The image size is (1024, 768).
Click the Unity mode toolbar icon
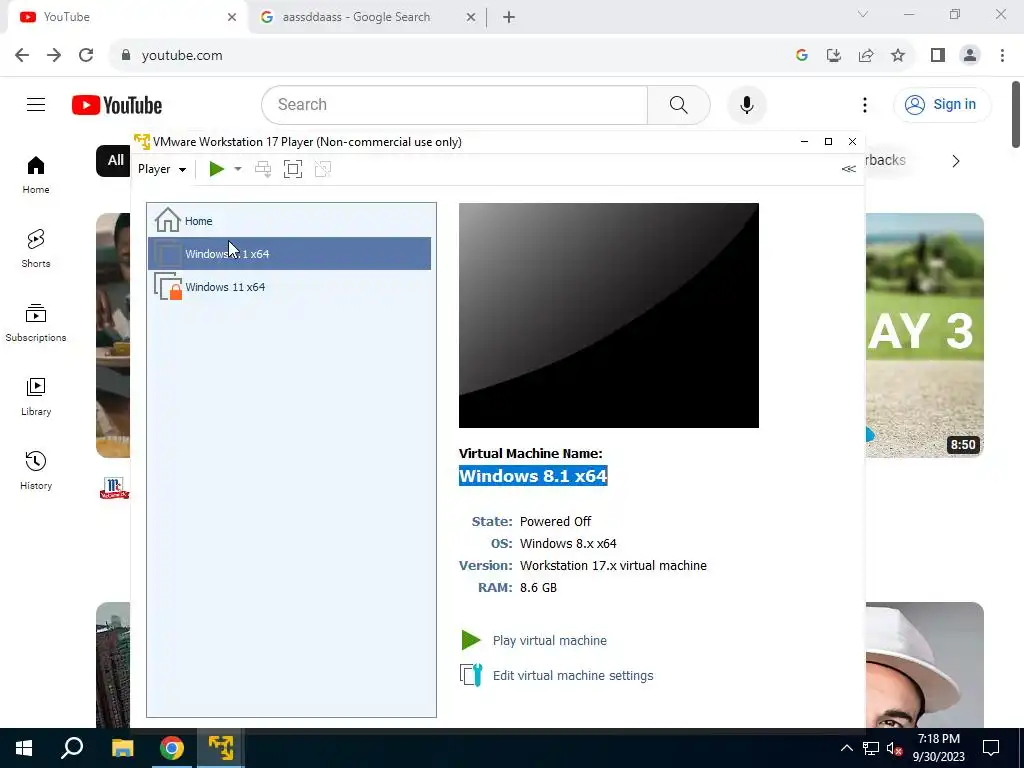[323, 169]
